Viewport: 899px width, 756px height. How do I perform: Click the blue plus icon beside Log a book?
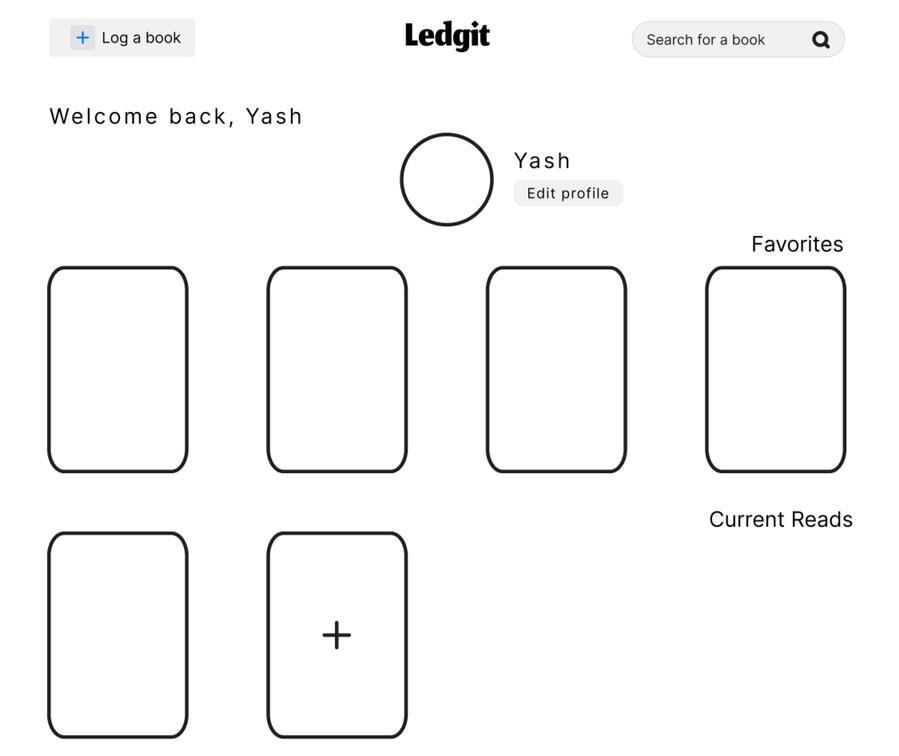tap(82, 38)
